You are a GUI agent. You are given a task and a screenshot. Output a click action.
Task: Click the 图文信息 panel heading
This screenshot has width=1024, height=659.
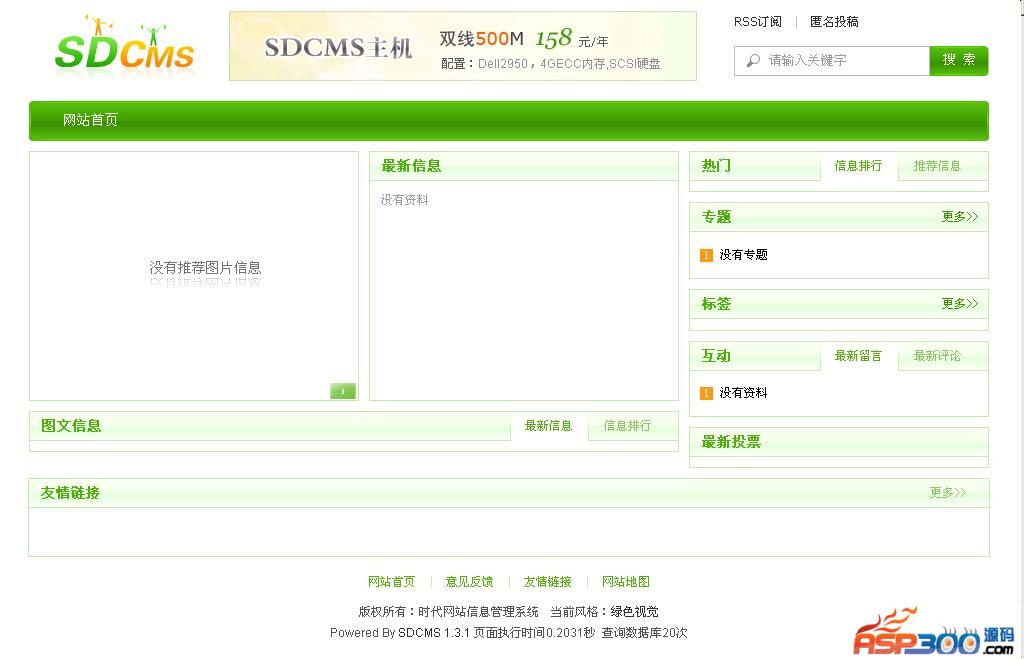pos(71,426)
